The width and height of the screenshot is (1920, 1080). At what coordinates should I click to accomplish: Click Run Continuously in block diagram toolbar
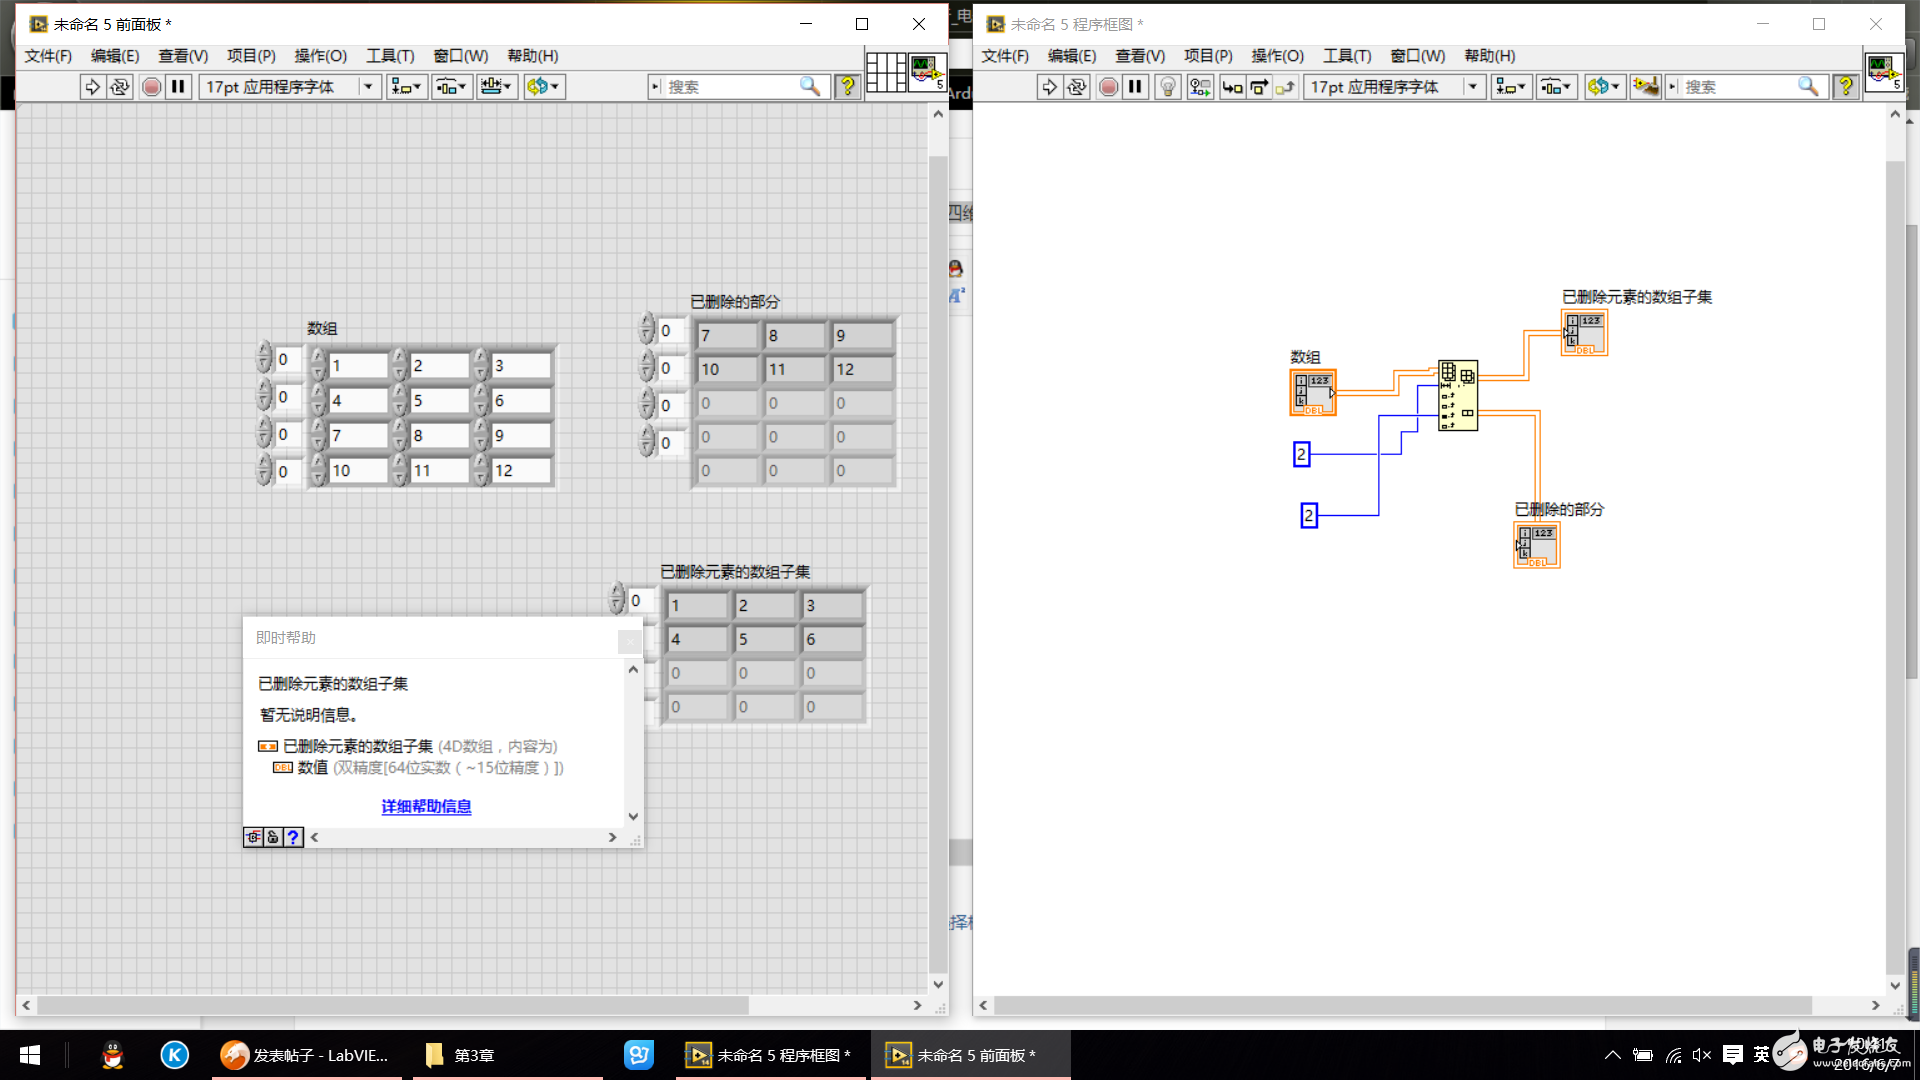point(1077,87)
